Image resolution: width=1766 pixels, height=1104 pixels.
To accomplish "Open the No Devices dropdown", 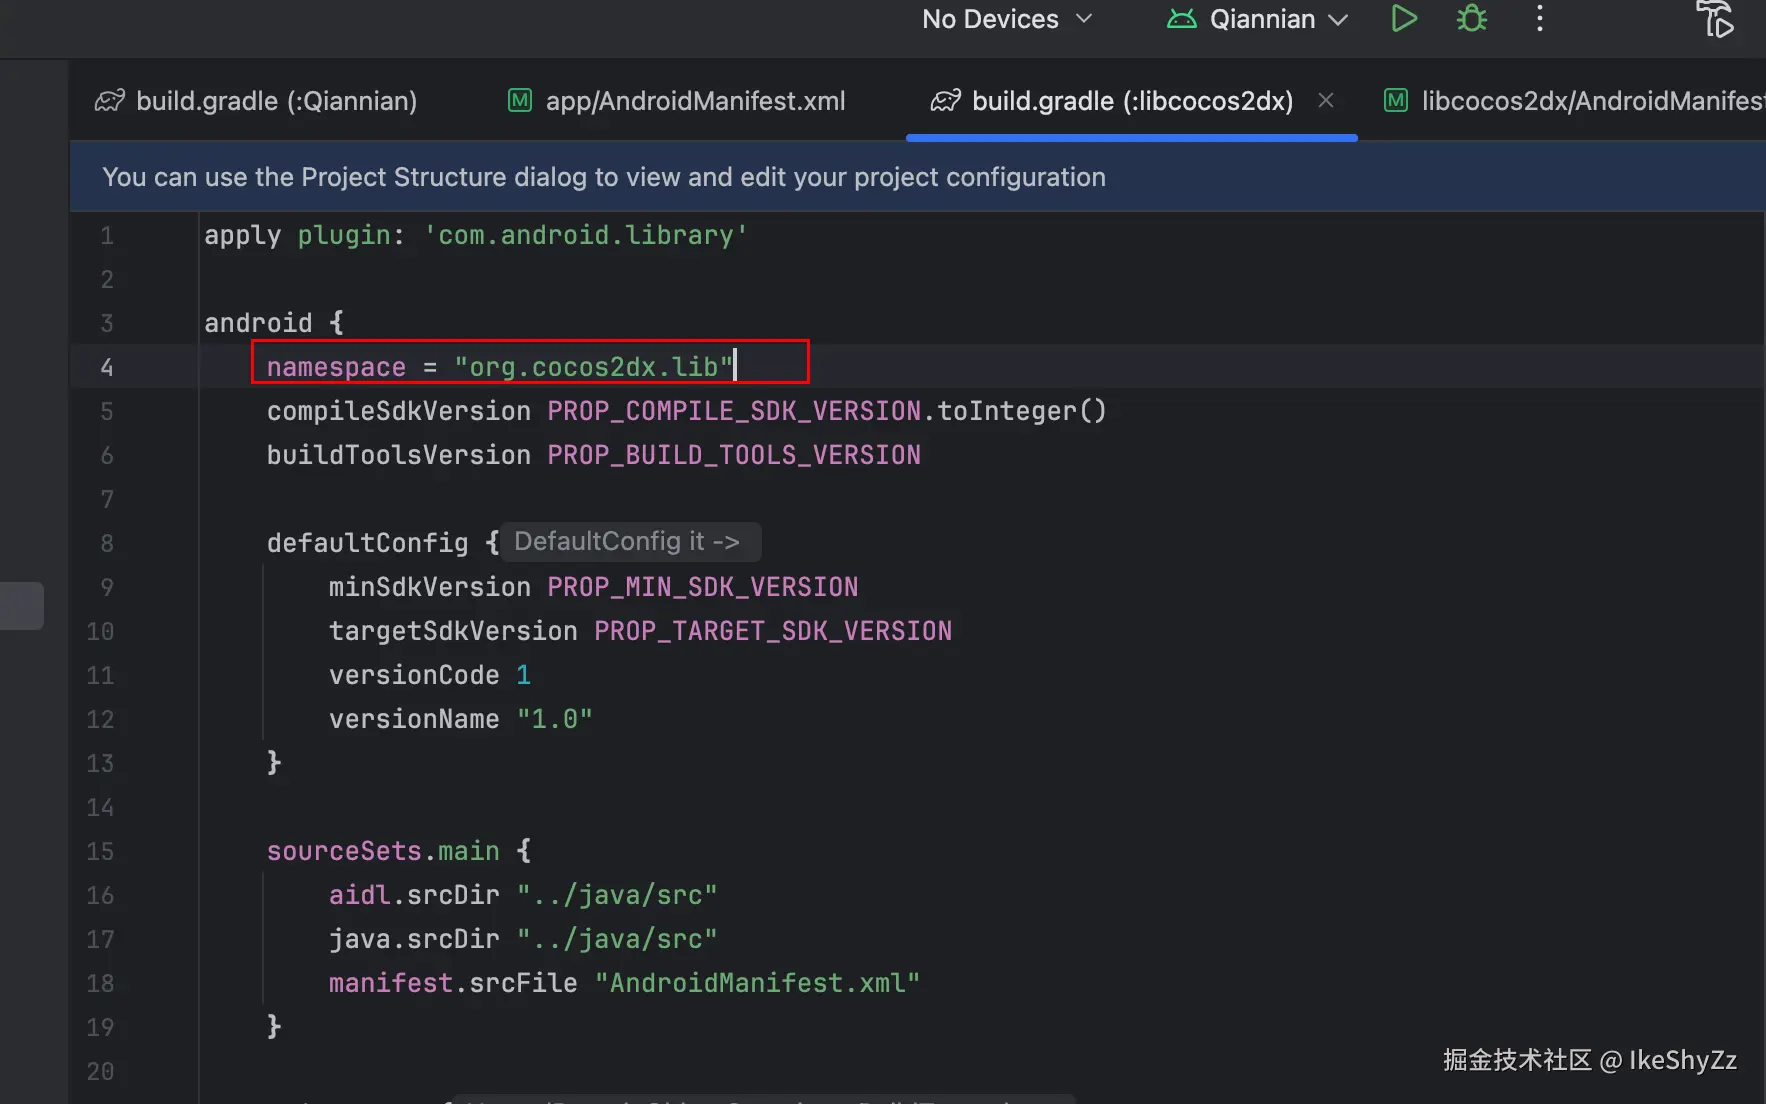I will (x=1006, y=19).
